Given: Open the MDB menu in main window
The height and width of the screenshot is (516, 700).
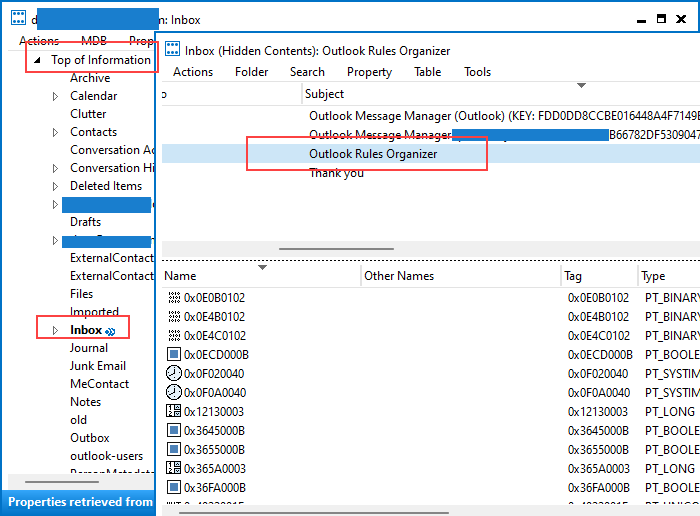Looking at the screenshot, I should click(94, 41).
